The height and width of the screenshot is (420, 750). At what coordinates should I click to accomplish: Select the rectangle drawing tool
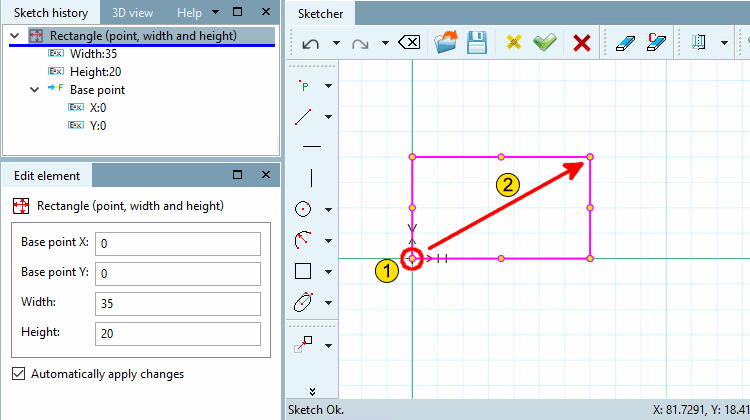[303, 271]
